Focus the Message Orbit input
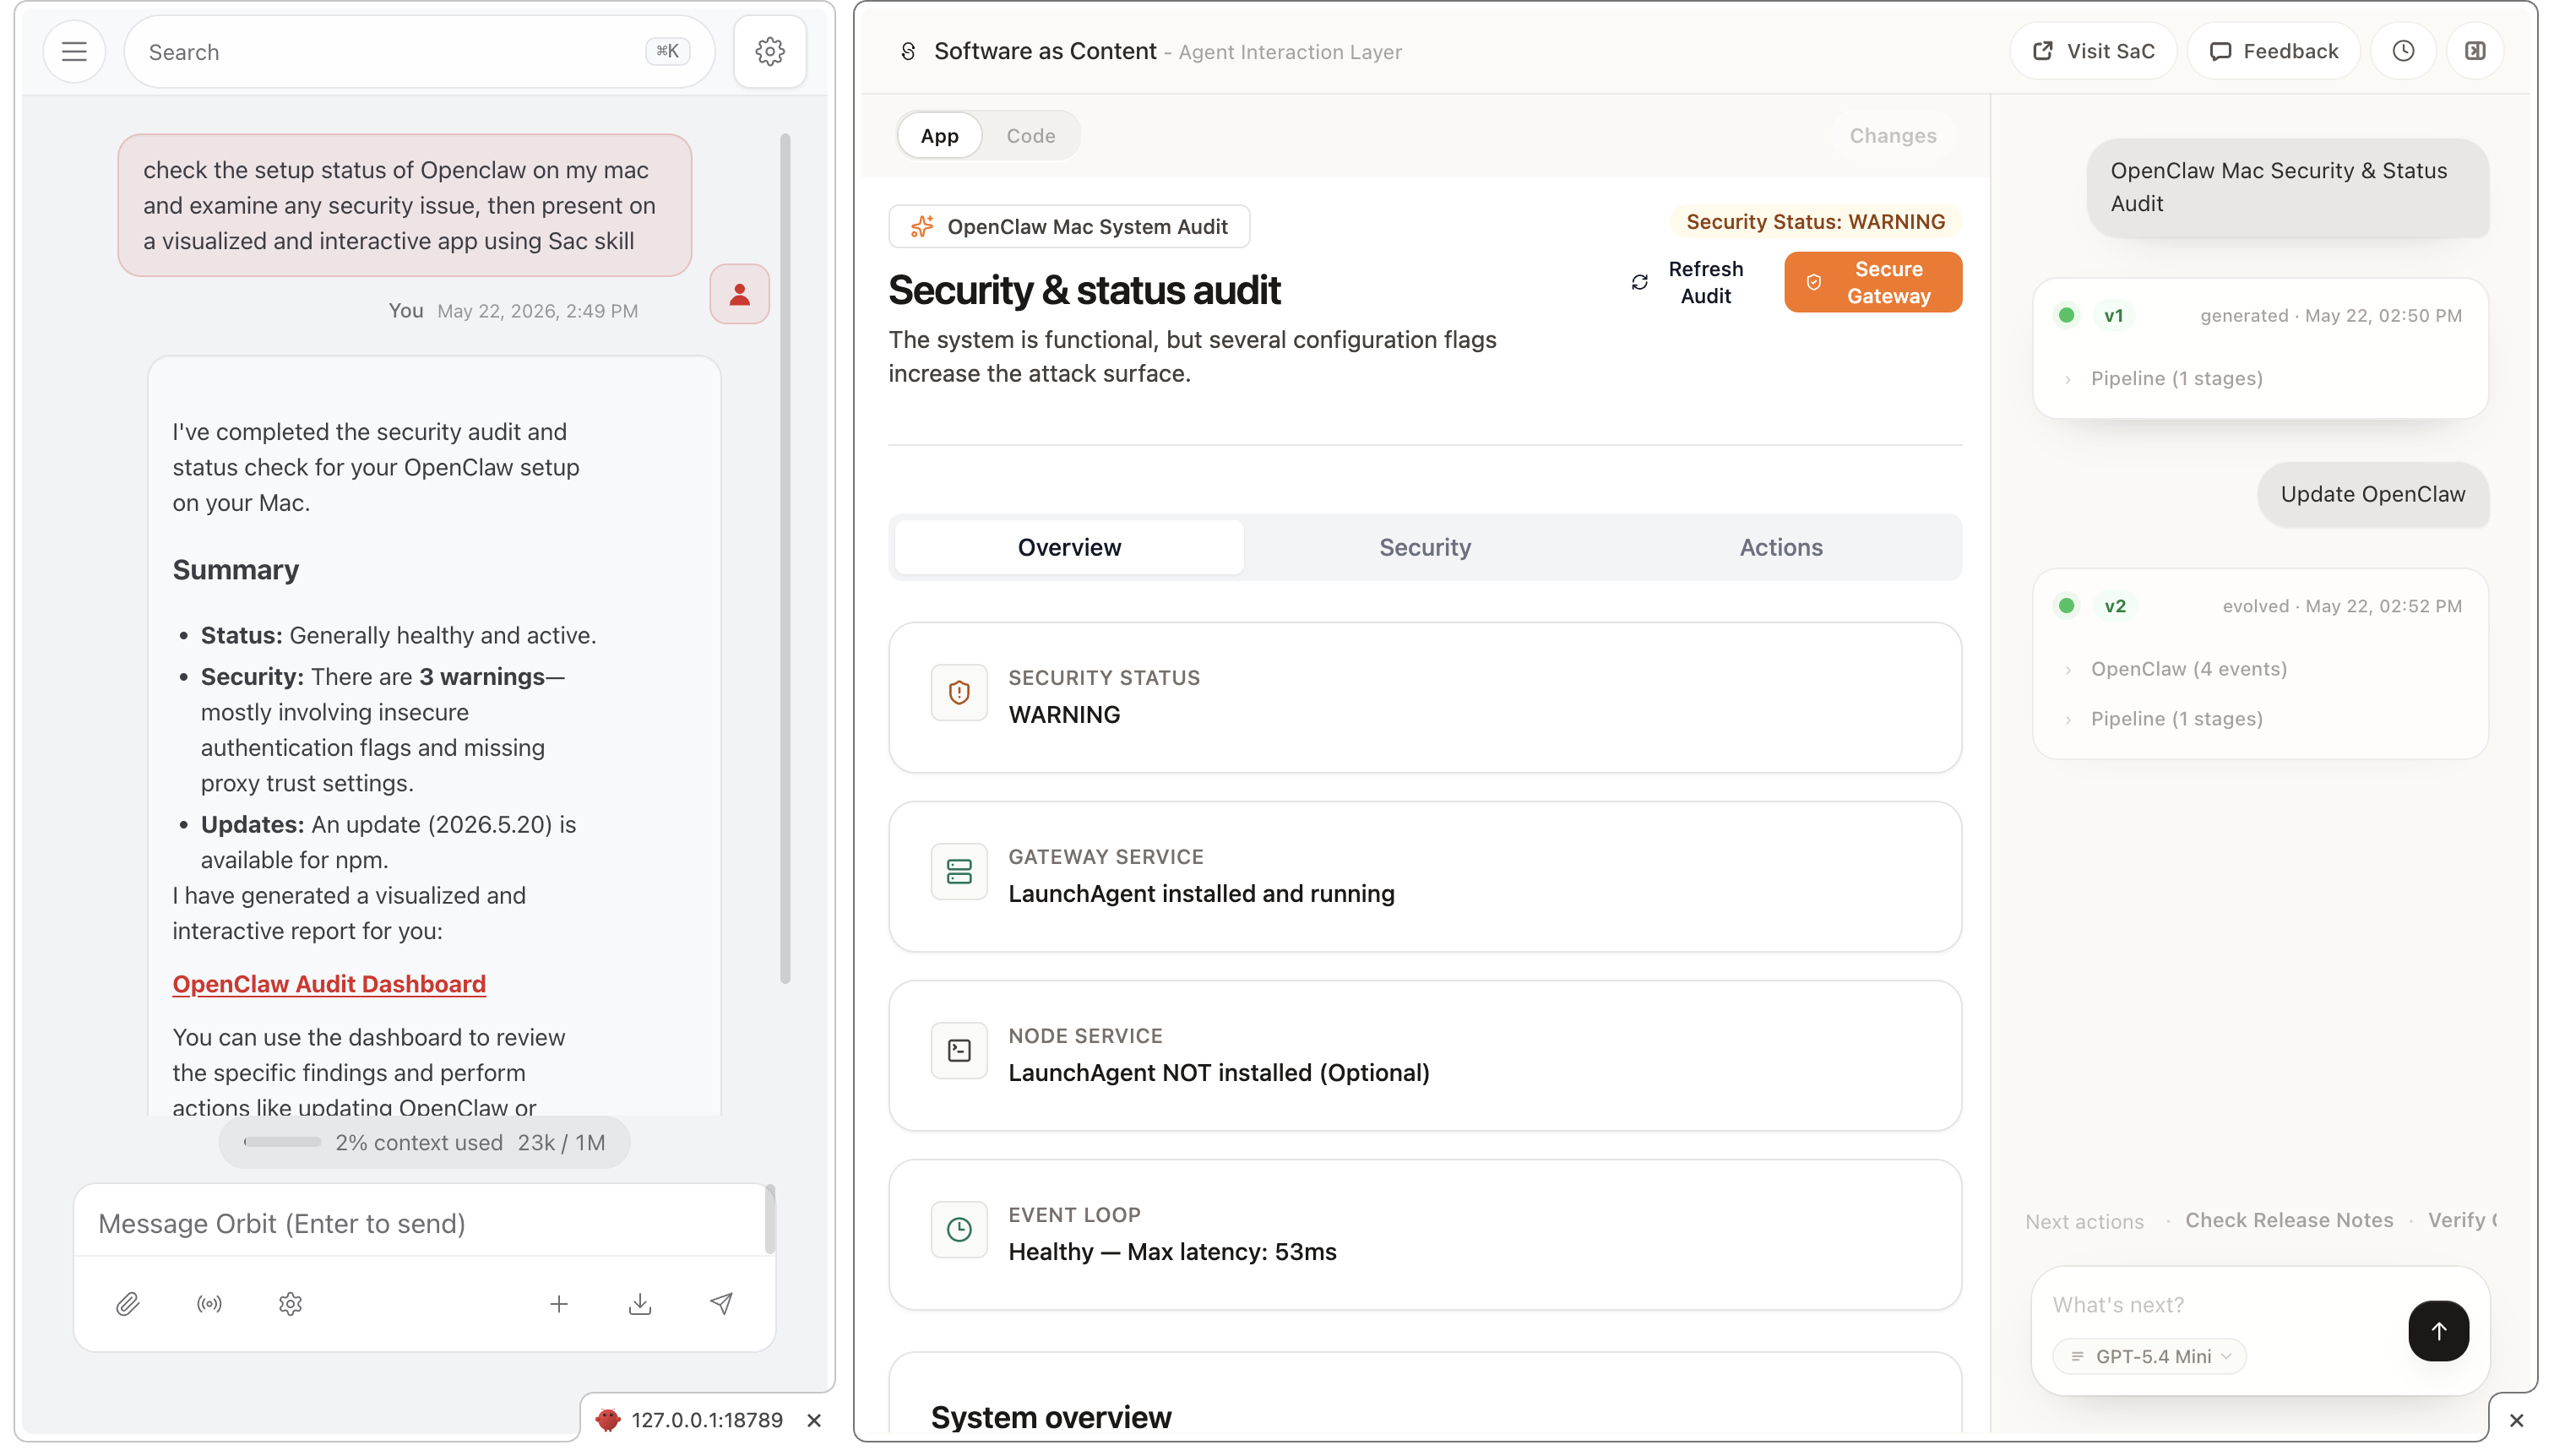The image size is (2554, 1456). coord(419,1223)
